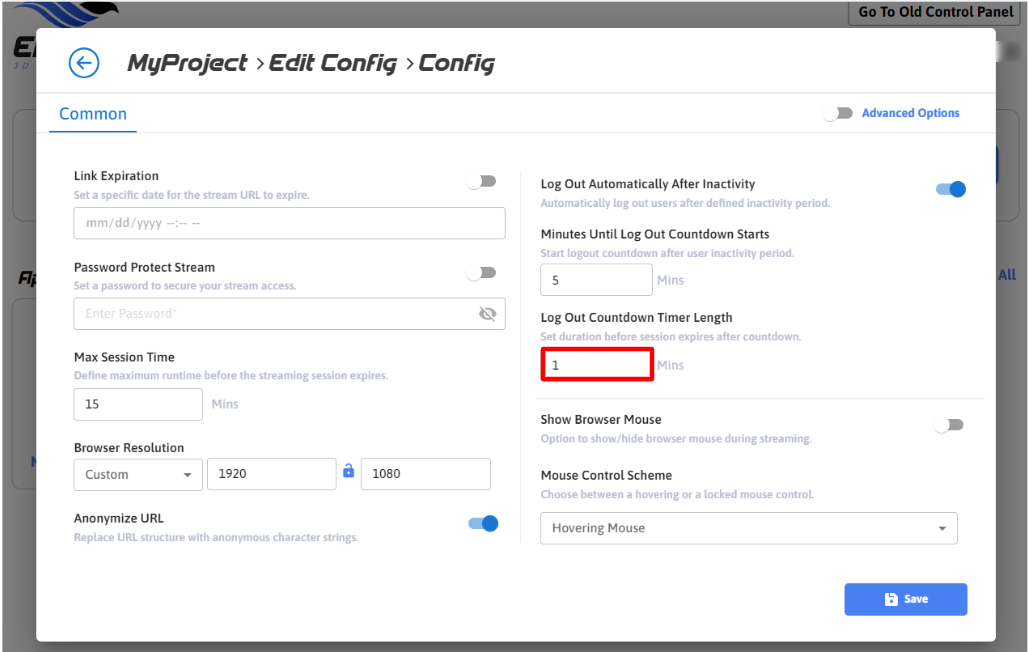Switch to the Common tab
Image resolution: width=1029 pixels, height=652 pixels.
coord(93,114)
